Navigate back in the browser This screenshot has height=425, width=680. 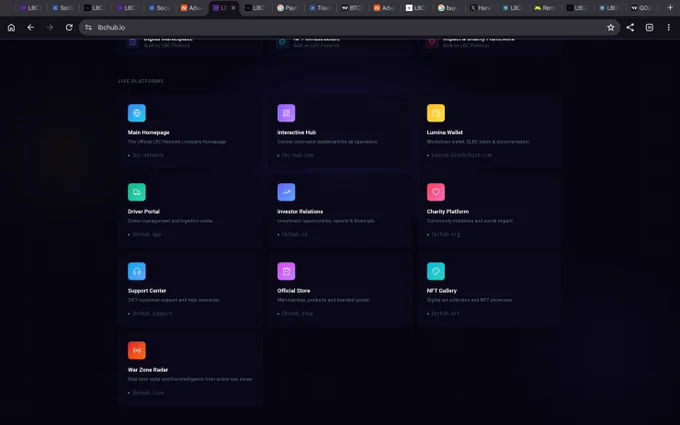tap(30, 27)
